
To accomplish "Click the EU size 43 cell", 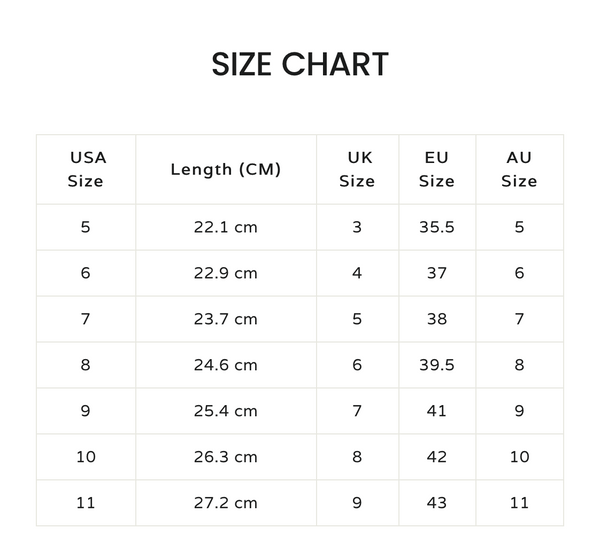I will click(437, 503).
